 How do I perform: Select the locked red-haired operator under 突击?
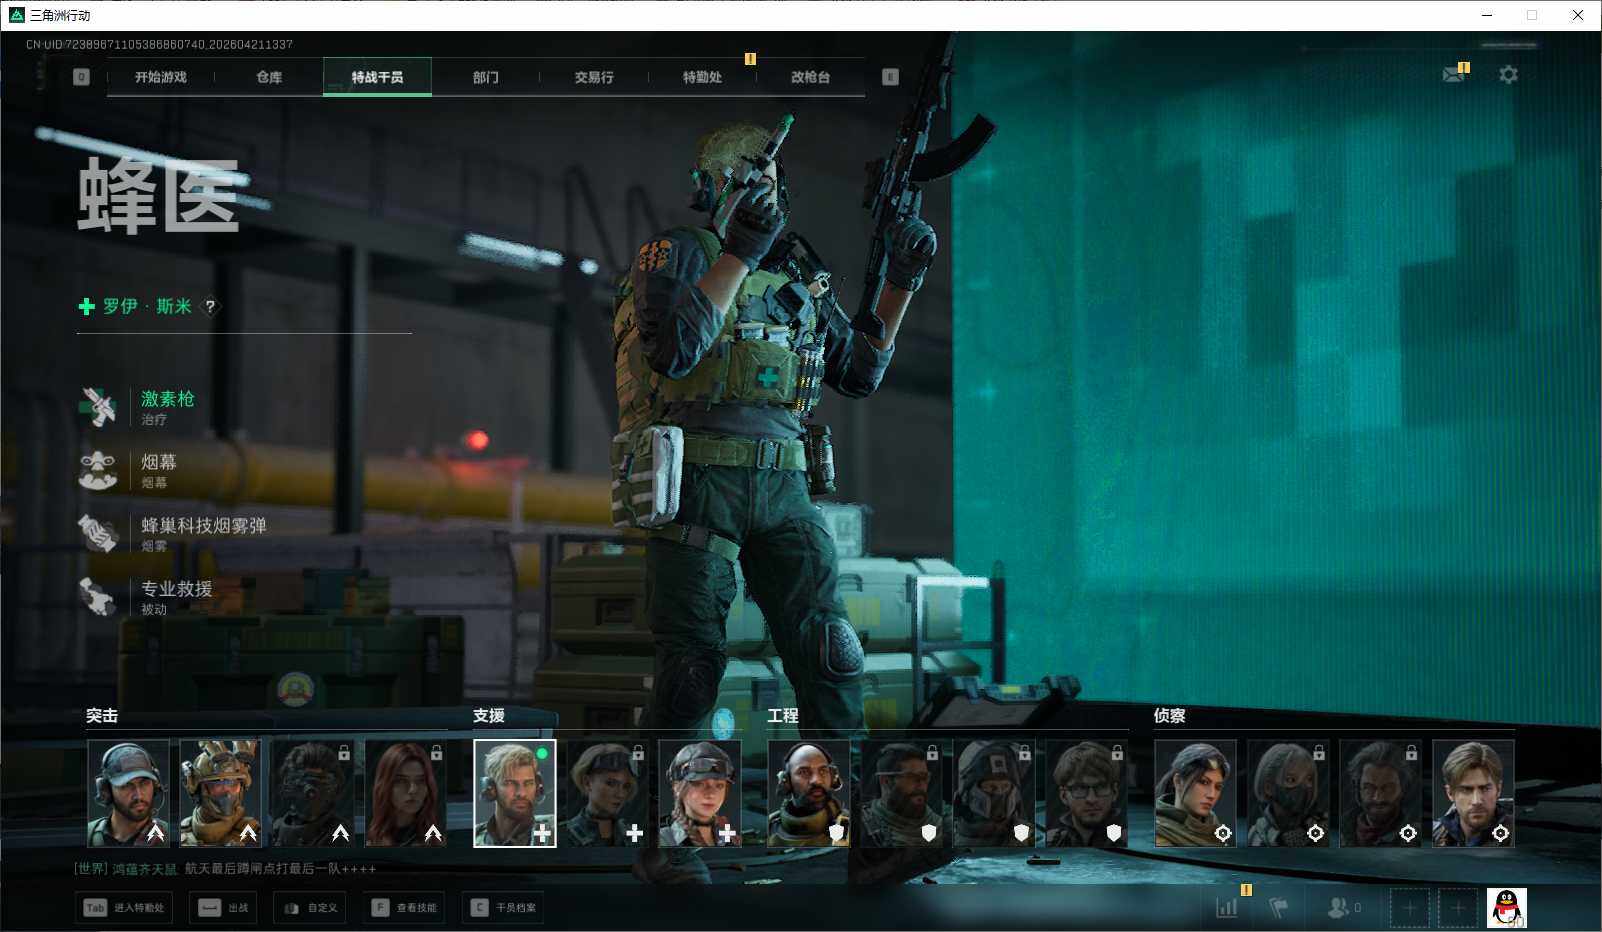click(x=405, y=793)
